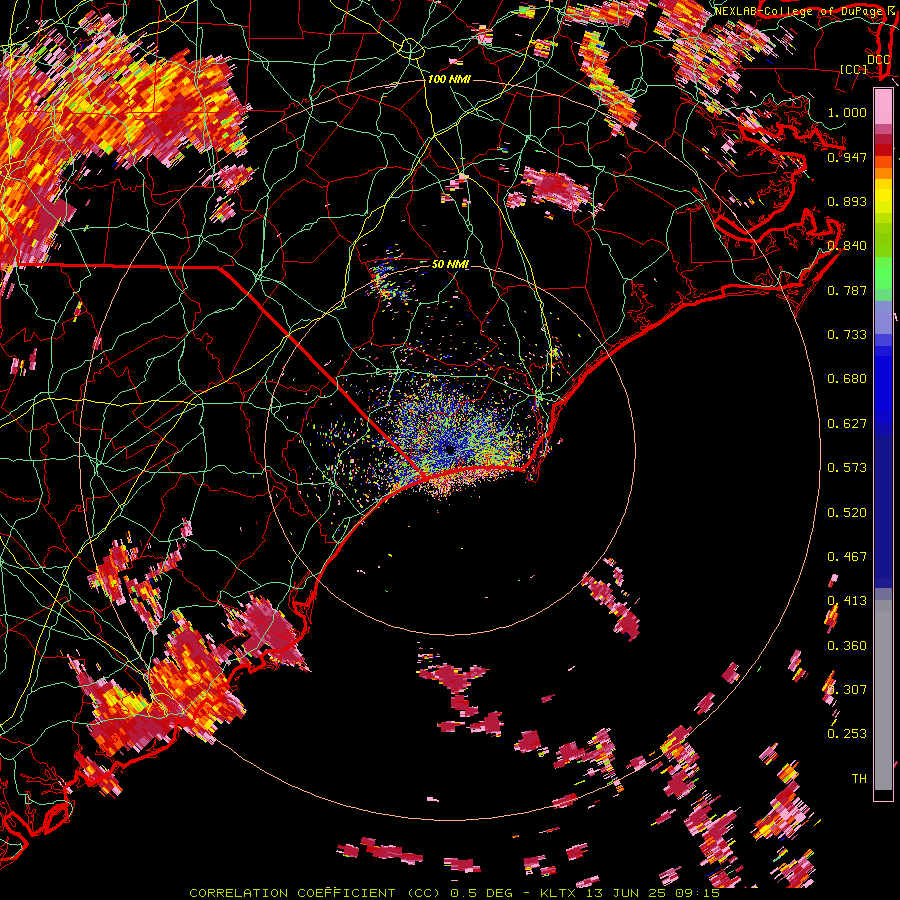The image size is (900, 900).
Task: Click the 0.733 scale value
Action: point(847,335)
